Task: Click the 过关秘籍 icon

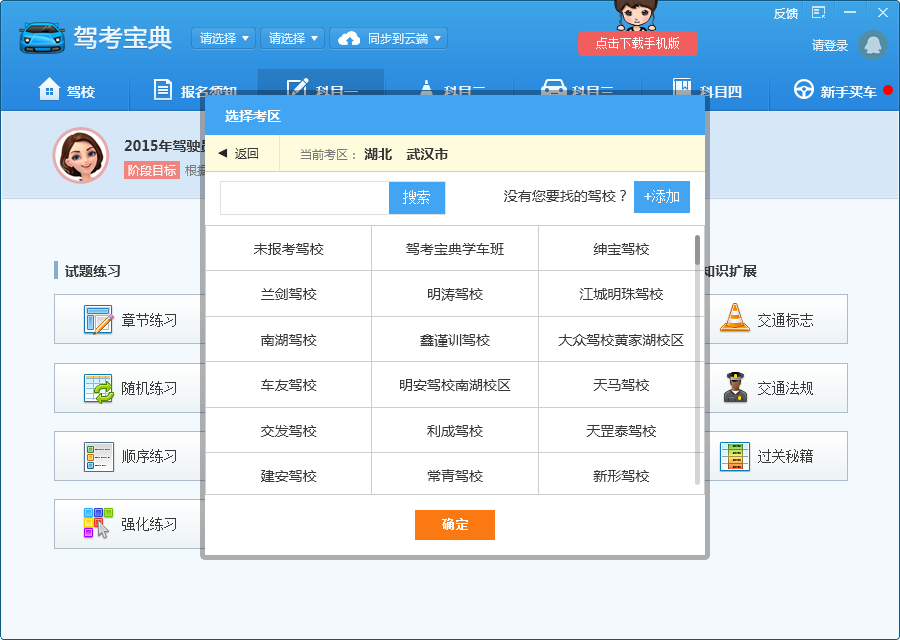Action: pos(736,456)
